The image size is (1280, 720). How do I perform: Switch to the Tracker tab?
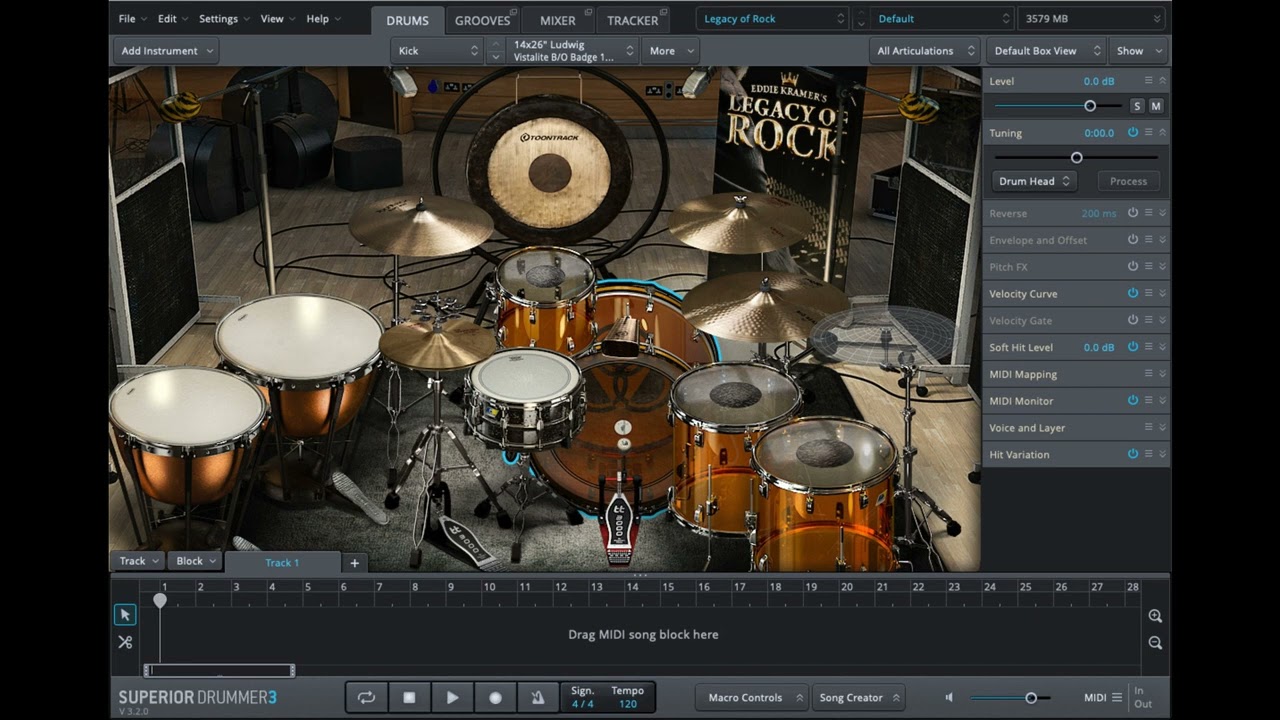[x=633, y=20]
